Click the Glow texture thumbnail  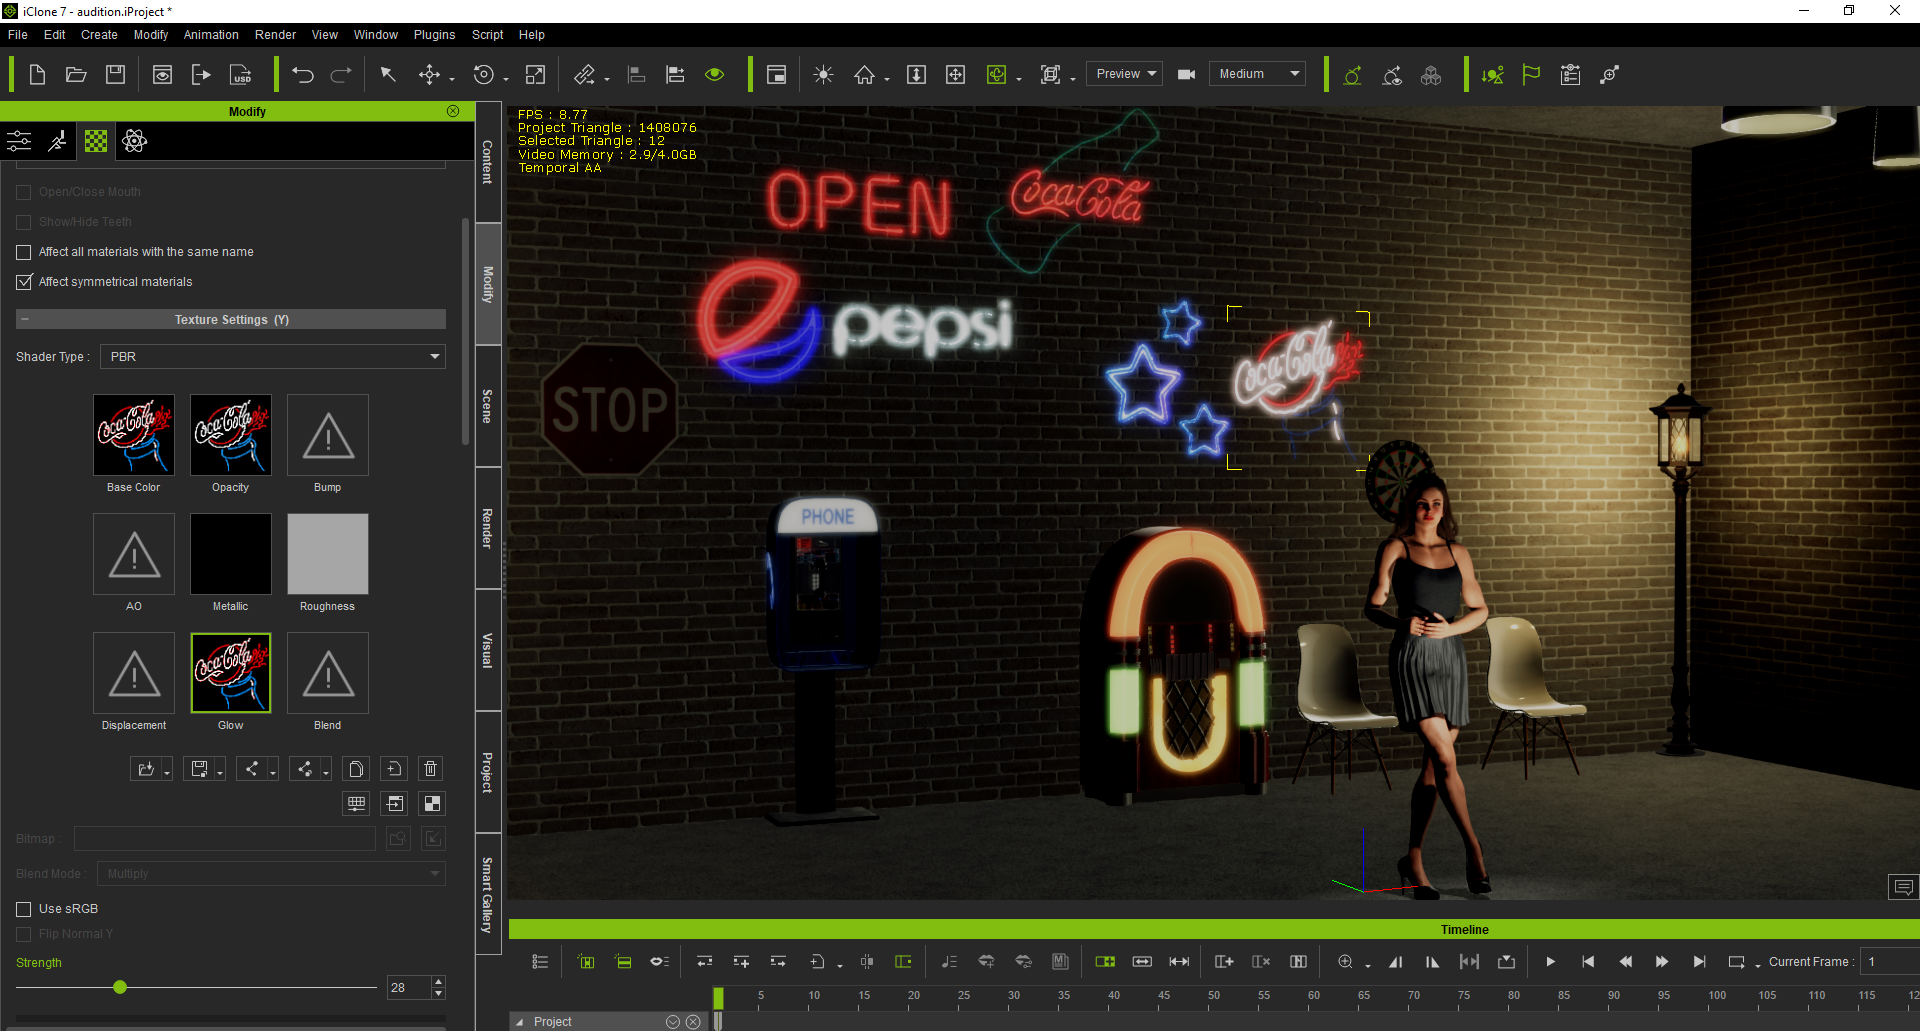tap(231, 673)
